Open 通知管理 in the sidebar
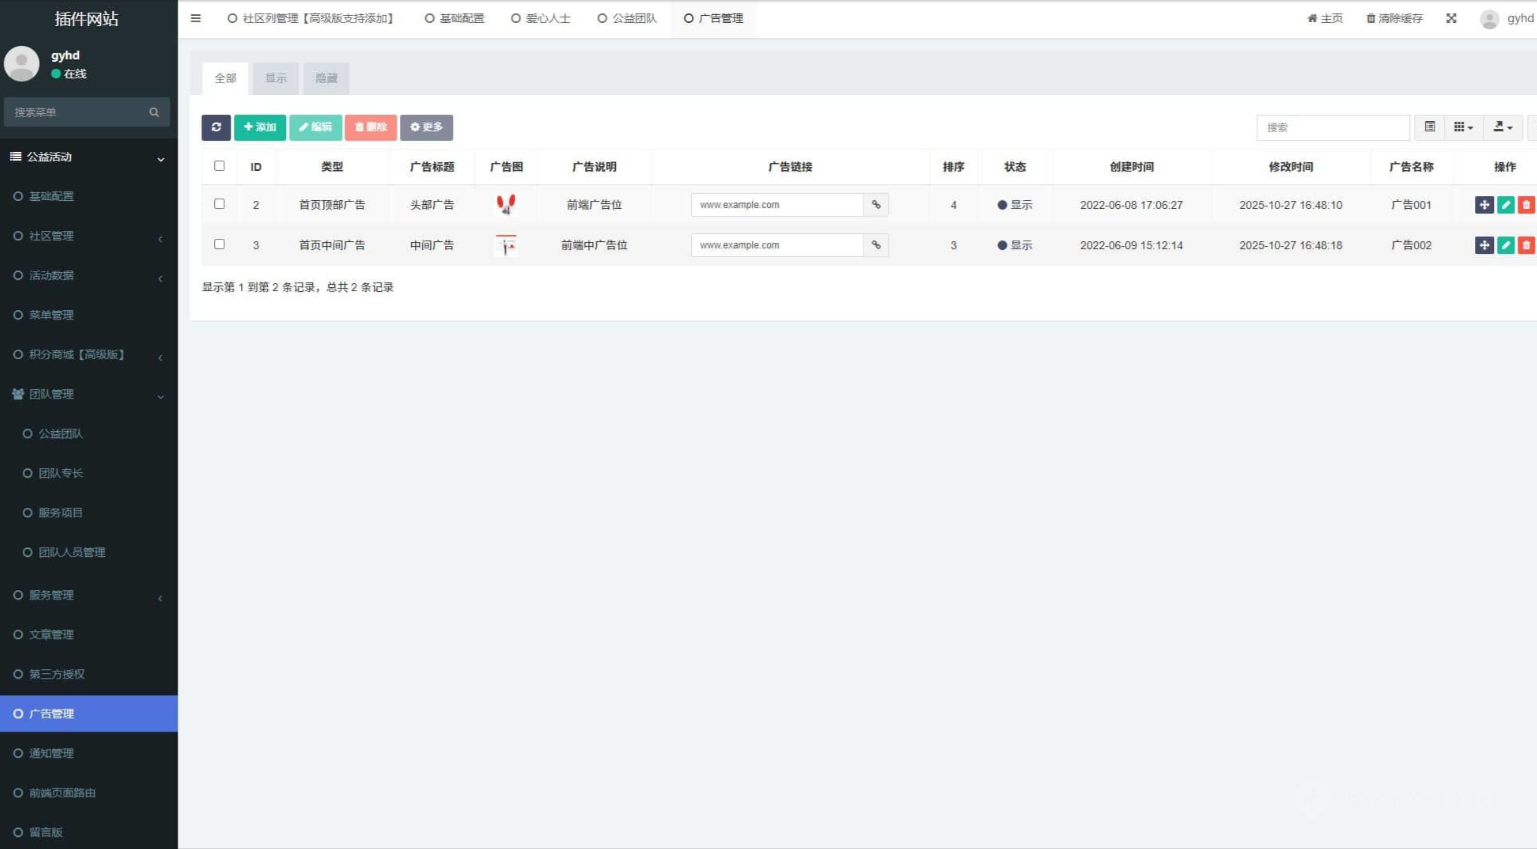Image resolution: width=1537 pixels, height=849 pixels. tap(51, 753)
